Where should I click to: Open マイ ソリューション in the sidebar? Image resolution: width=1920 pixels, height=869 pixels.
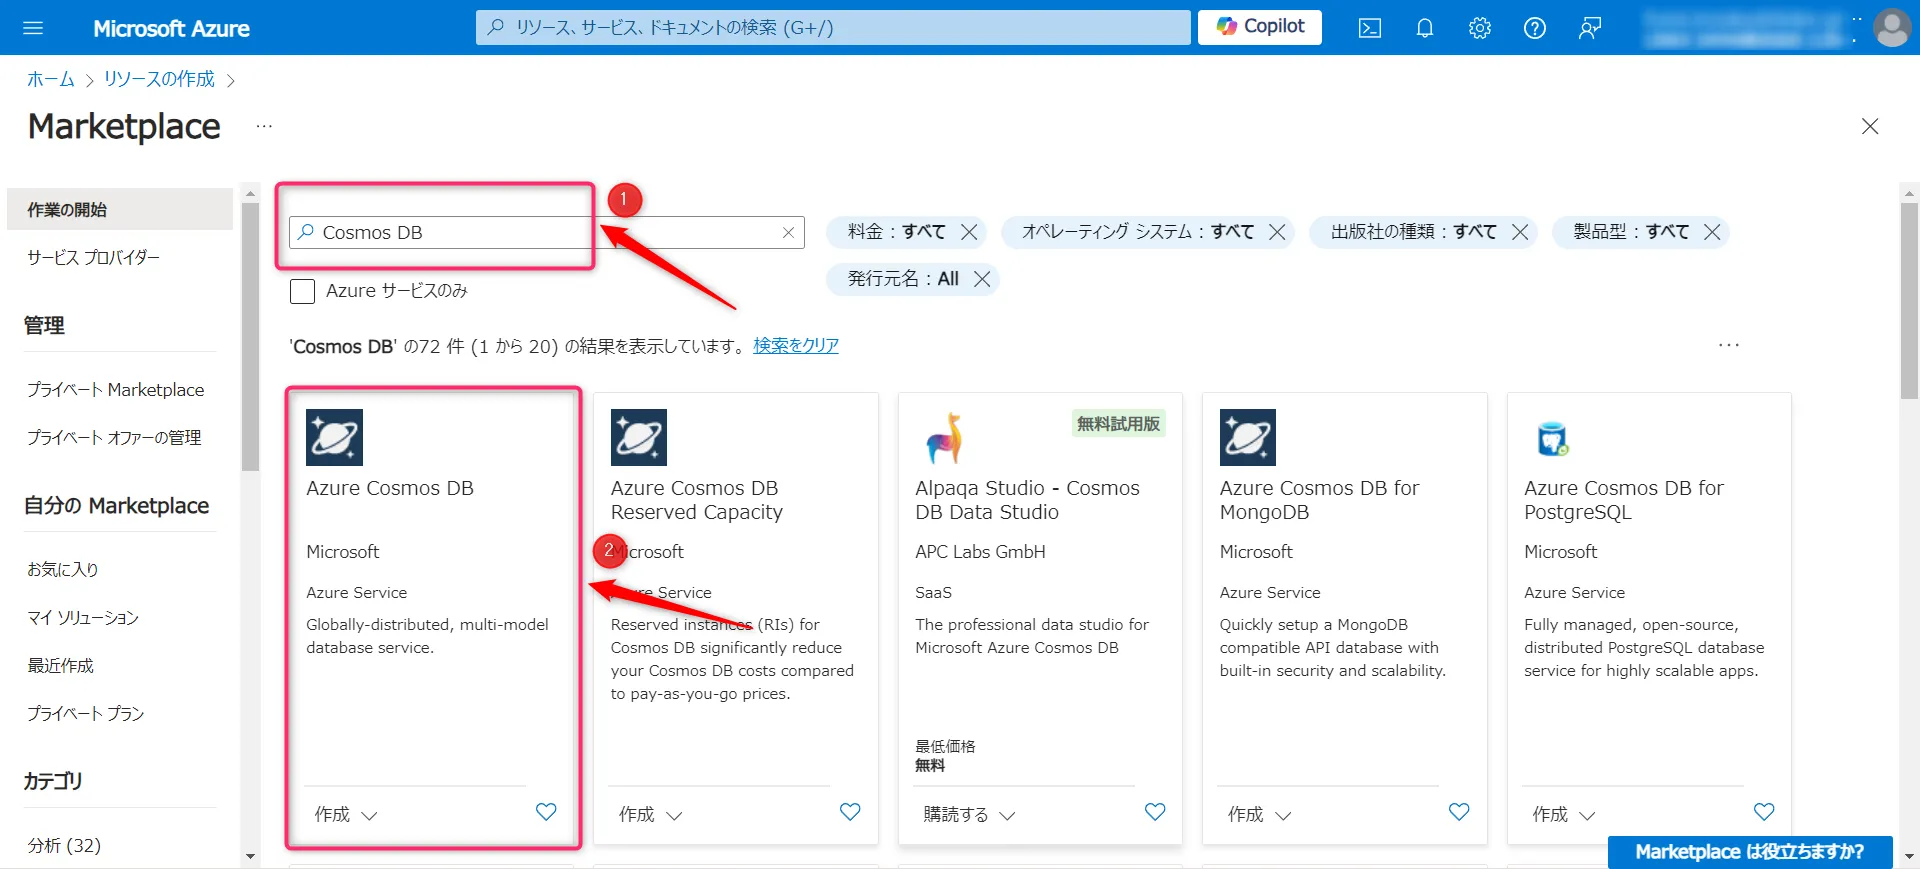pos(83,618)
